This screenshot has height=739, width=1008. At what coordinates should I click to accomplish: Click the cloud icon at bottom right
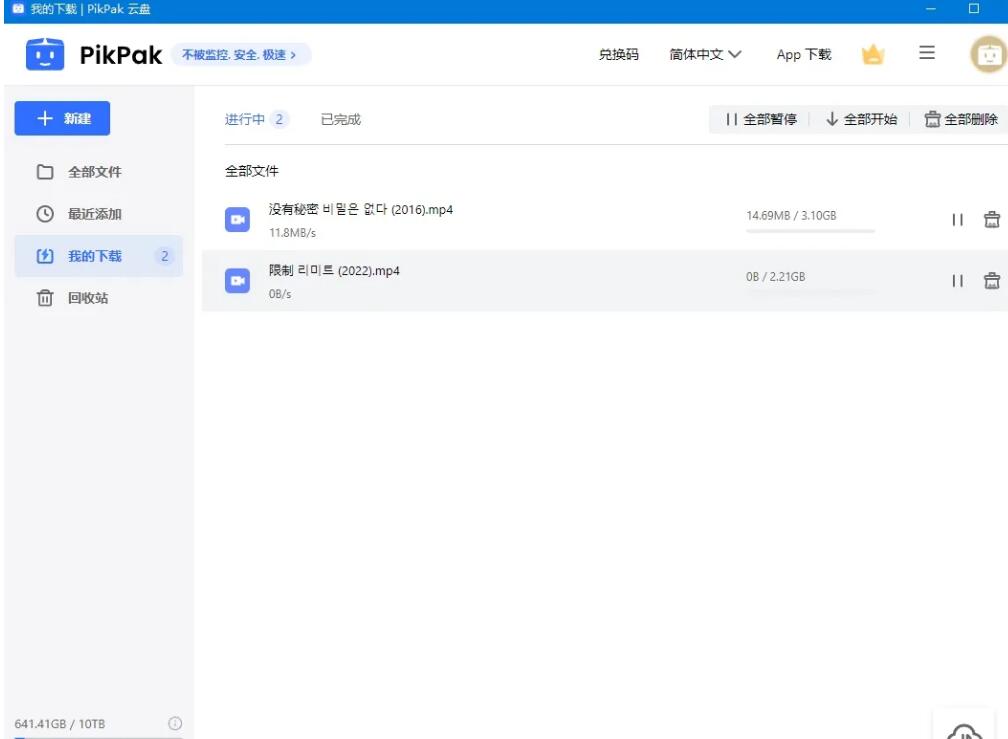[x=964, y=731]
